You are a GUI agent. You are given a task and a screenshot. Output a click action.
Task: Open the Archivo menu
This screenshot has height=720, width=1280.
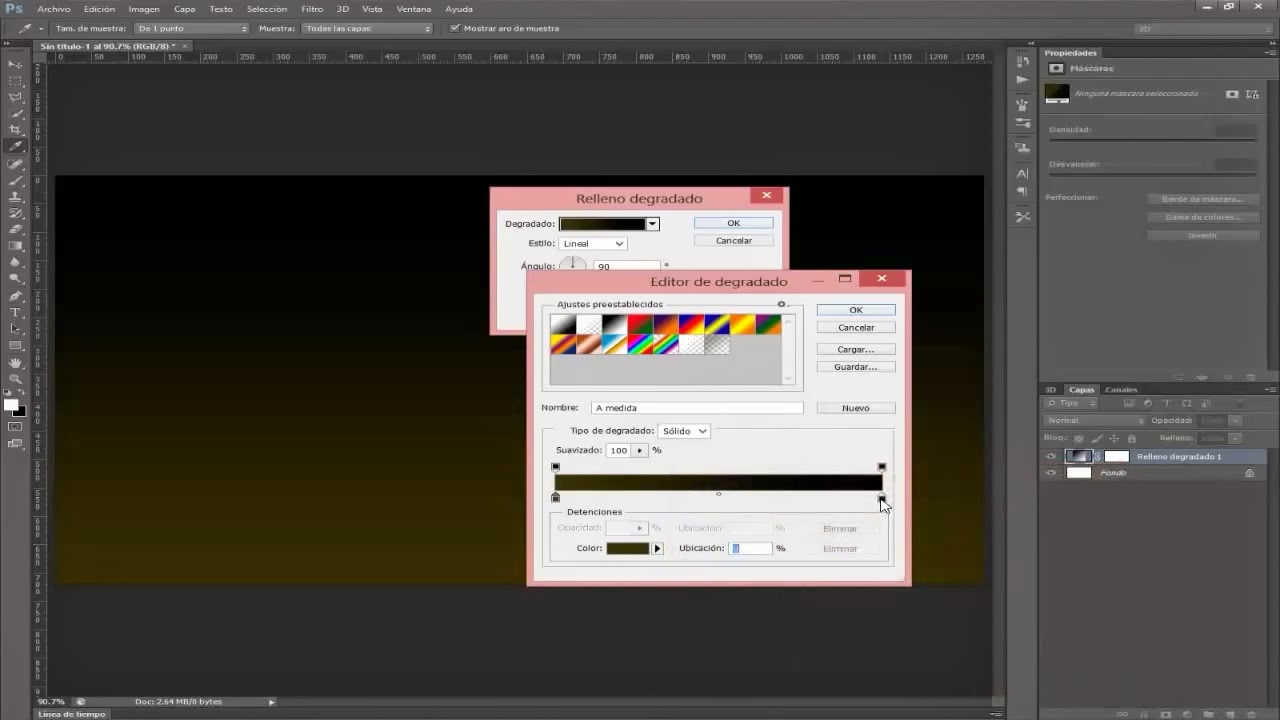click(x=54, y=9)
